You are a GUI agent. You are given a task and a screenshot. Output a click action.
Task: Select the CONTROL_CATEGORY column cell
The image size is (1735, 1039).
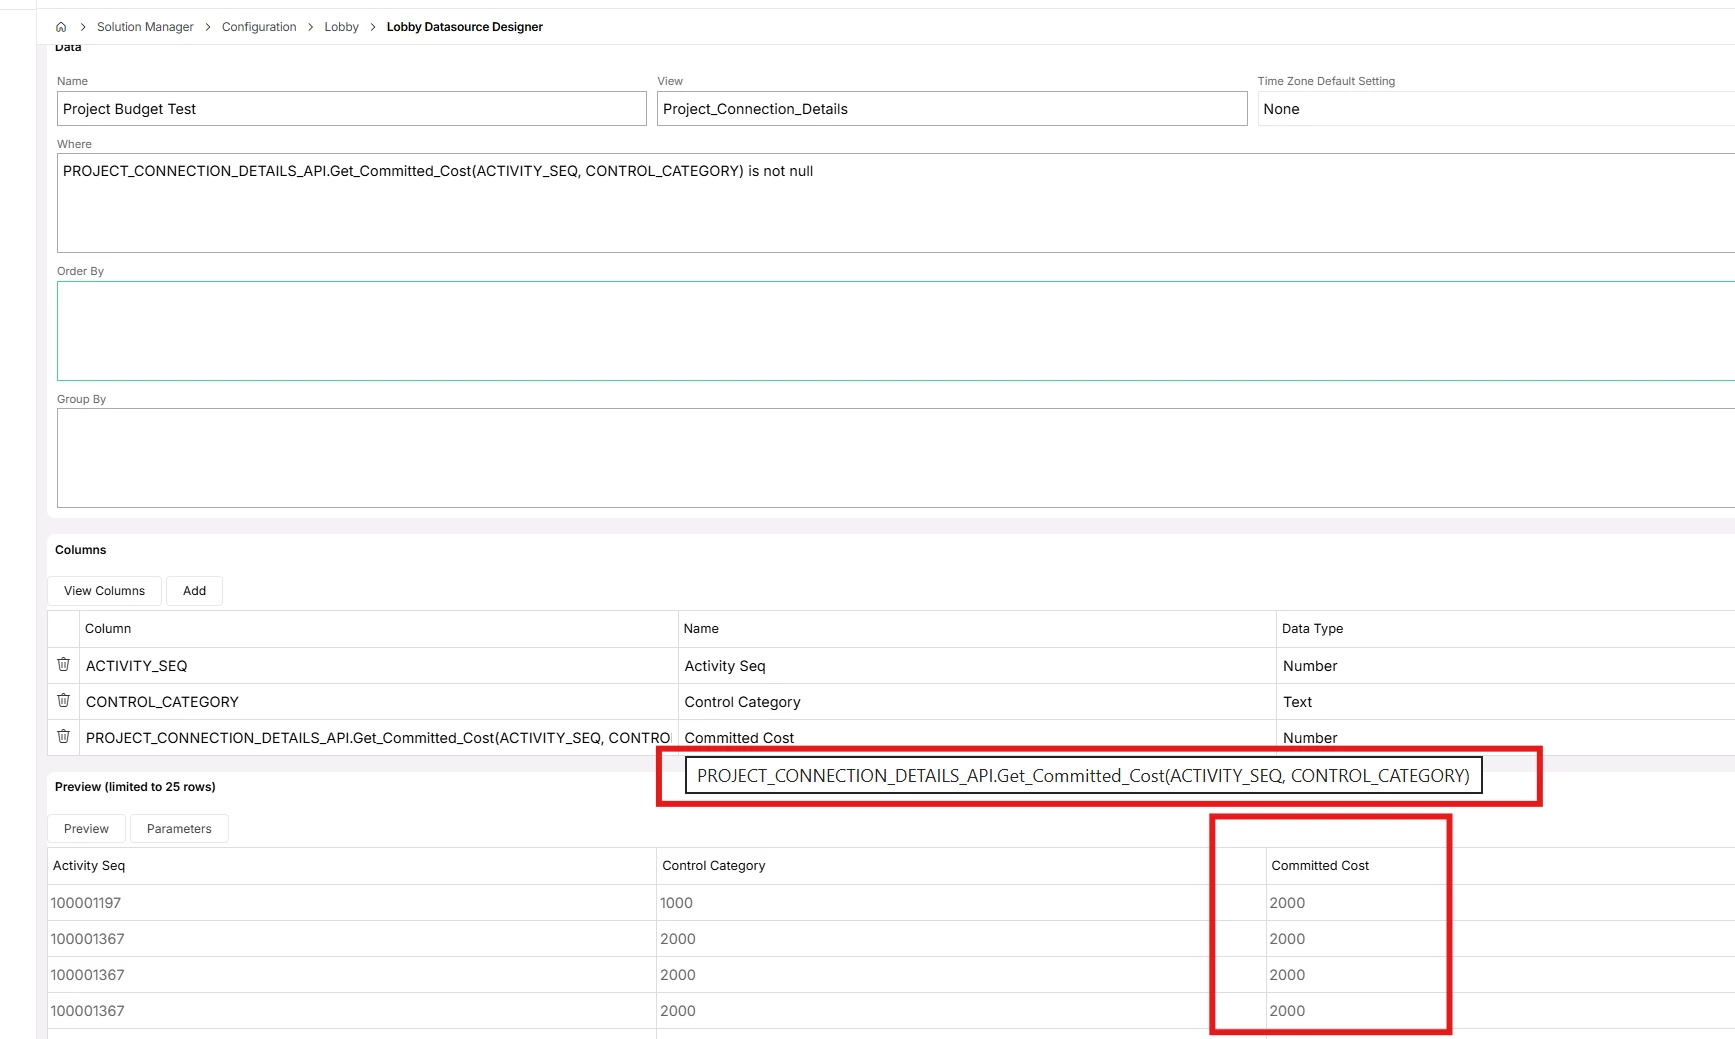point(378,702)
